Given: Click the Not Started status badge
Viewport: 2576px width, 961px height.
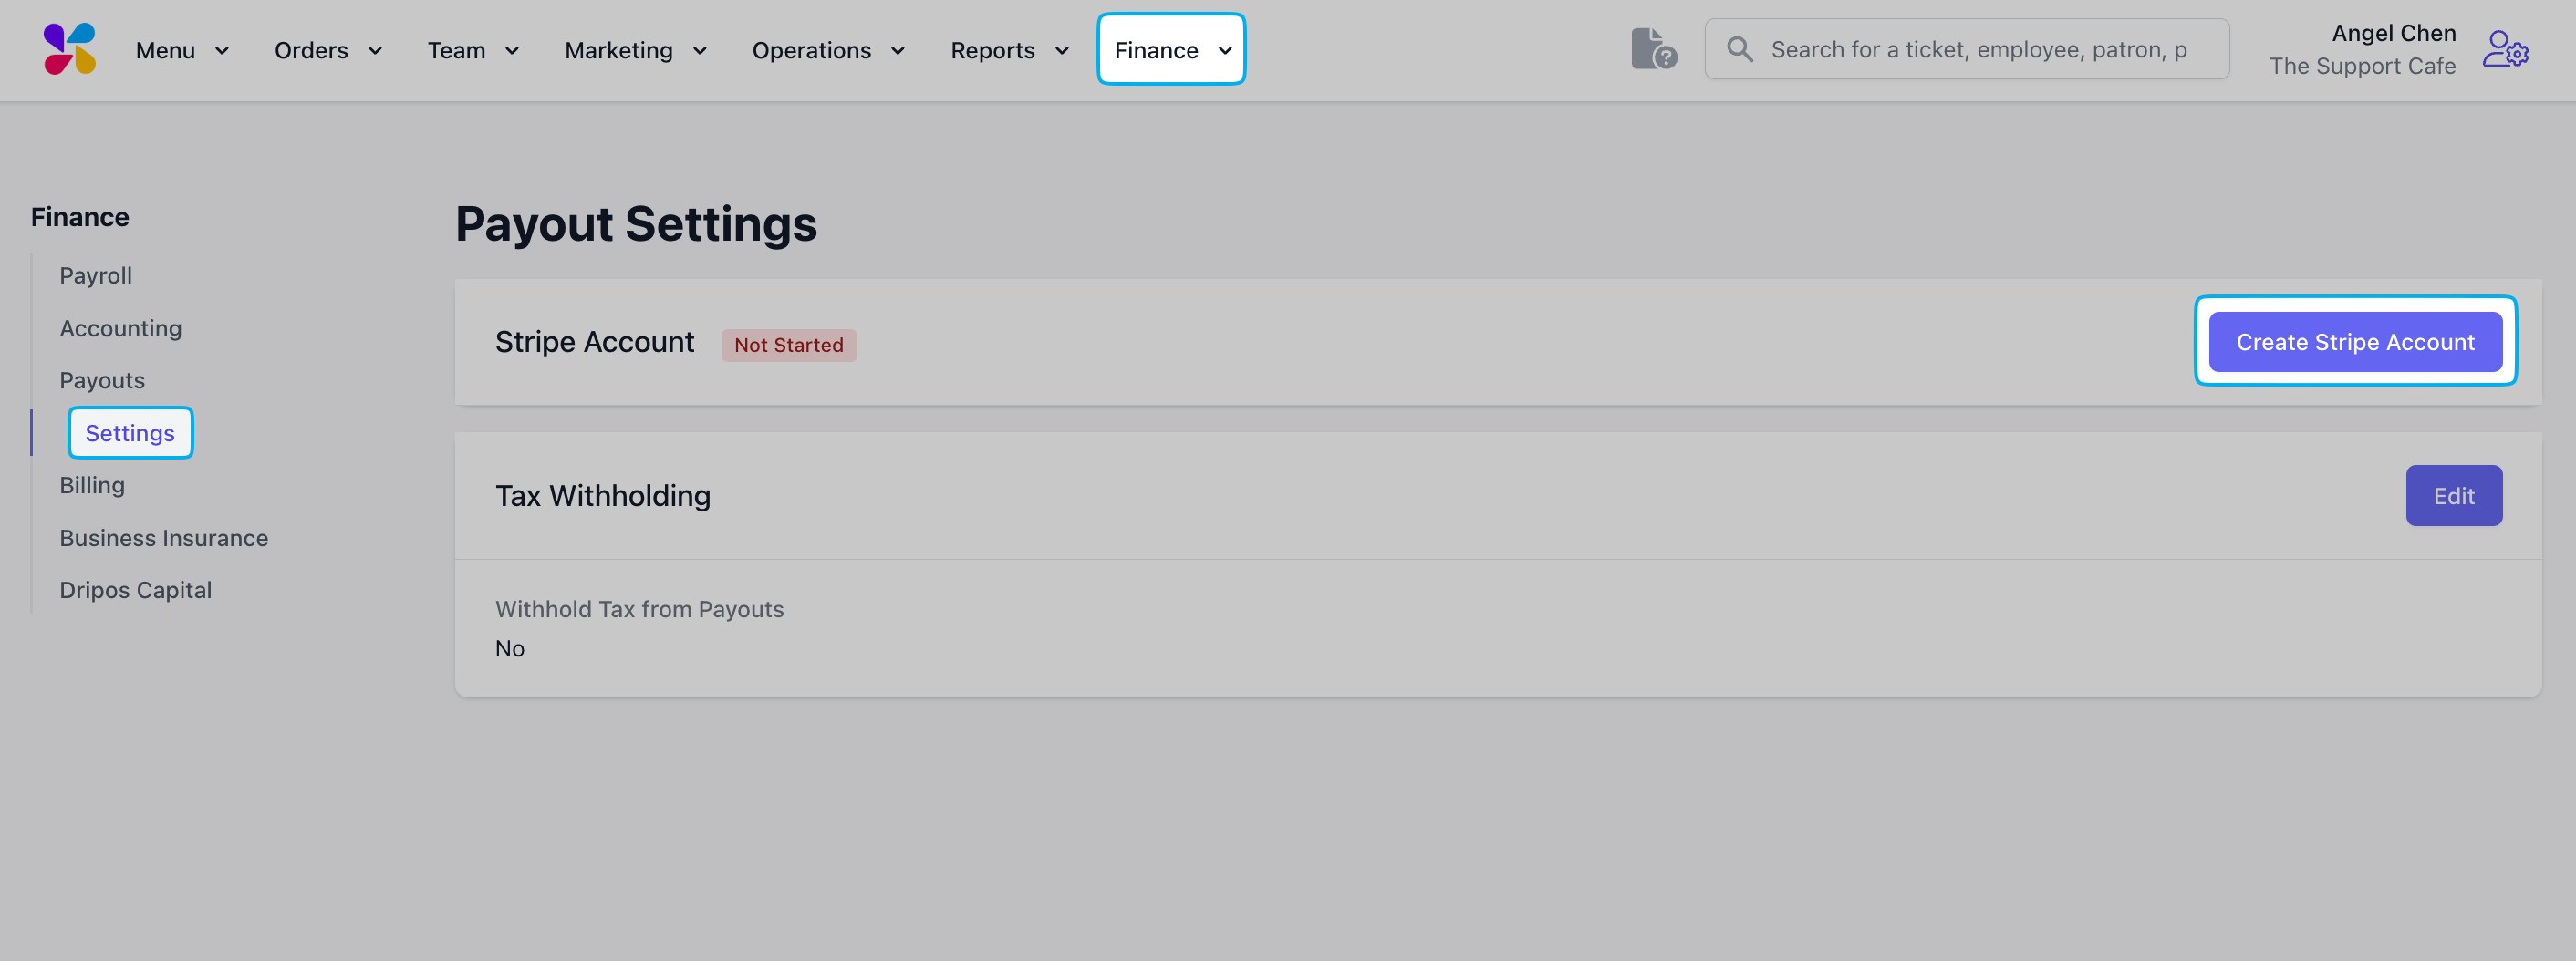Looking at the screenshot, I should click(x=788, y=345).
